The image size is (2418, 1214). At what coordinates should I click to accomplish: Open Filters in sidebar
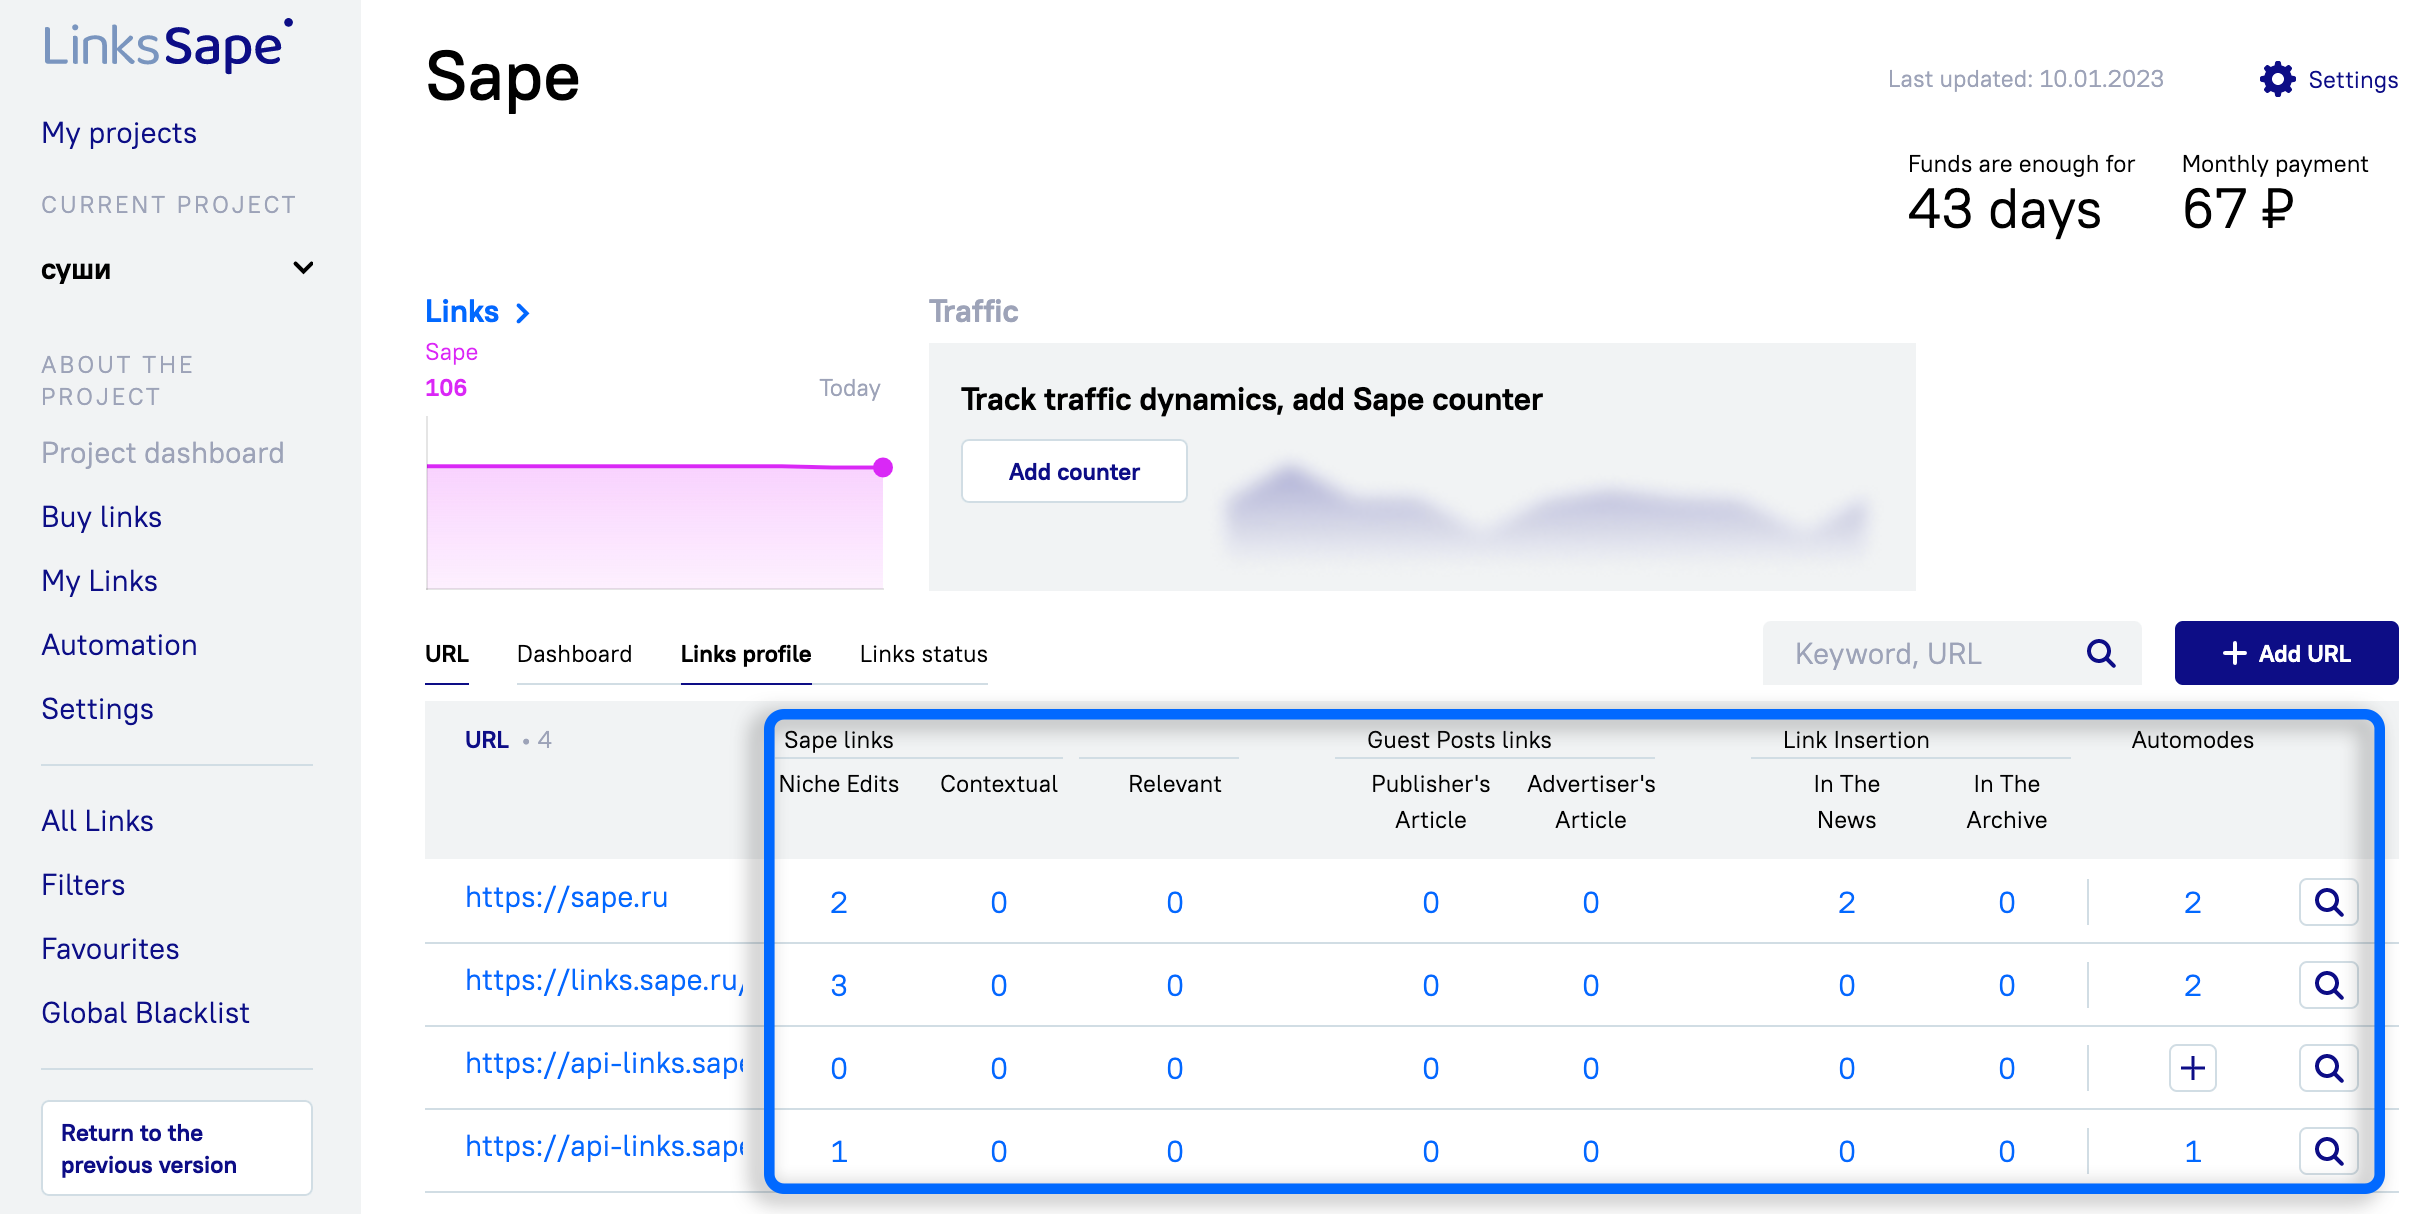tap(83, 885)
